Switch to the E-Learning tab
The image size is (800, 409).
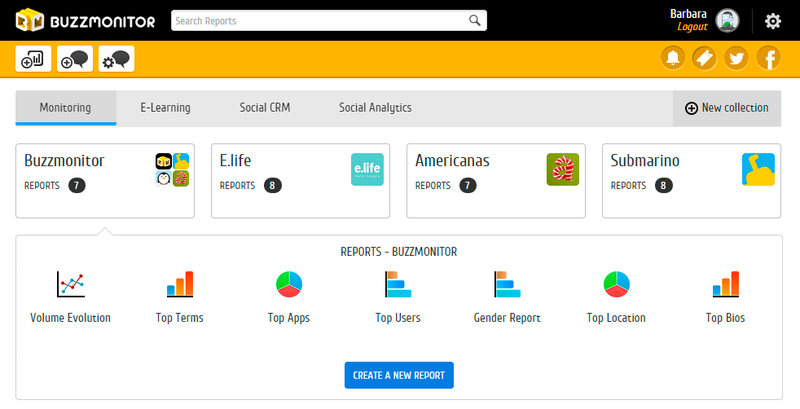[x=165, y=108]
